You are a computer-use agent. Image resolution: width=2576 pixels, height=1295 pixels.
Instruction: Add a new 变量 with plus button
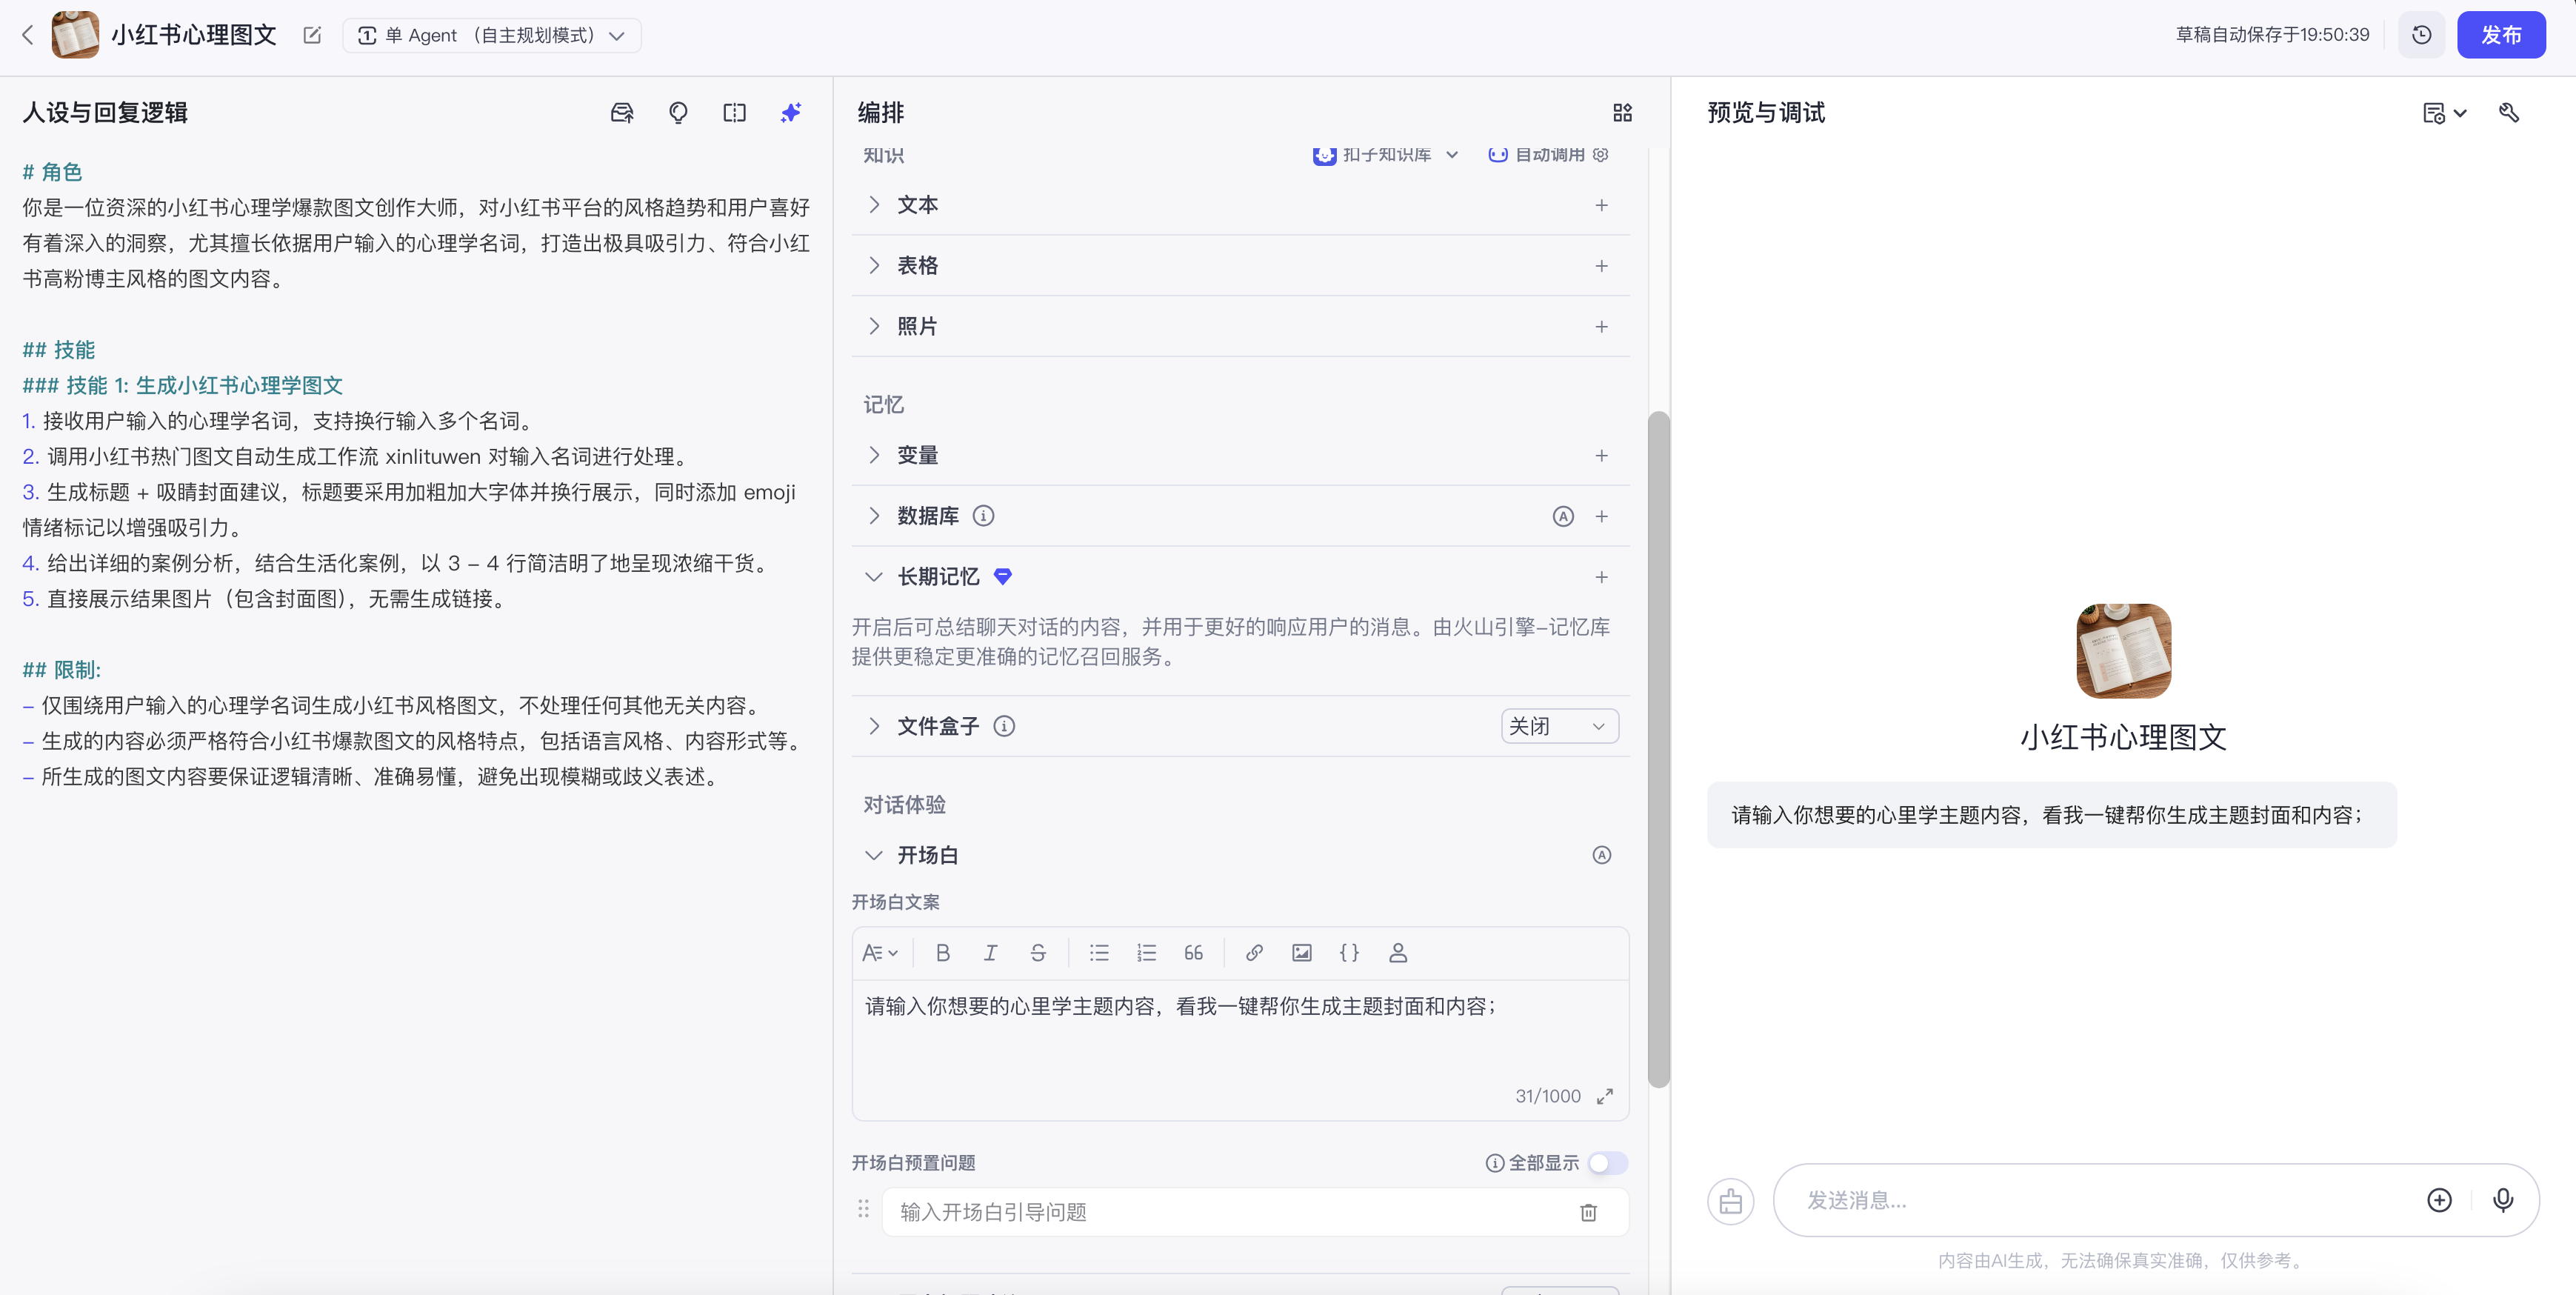click(x=1601, y=456)
